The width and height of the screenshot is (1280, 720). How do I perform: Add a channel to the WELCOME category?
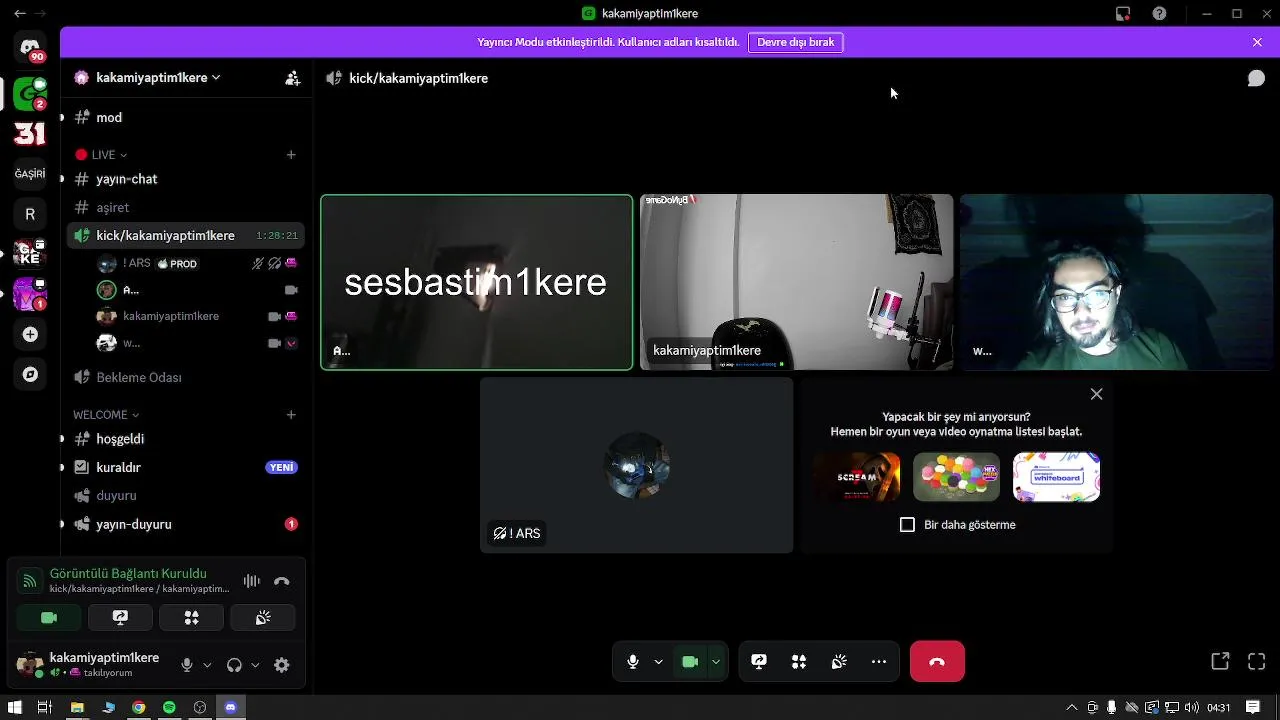[291, 415]
